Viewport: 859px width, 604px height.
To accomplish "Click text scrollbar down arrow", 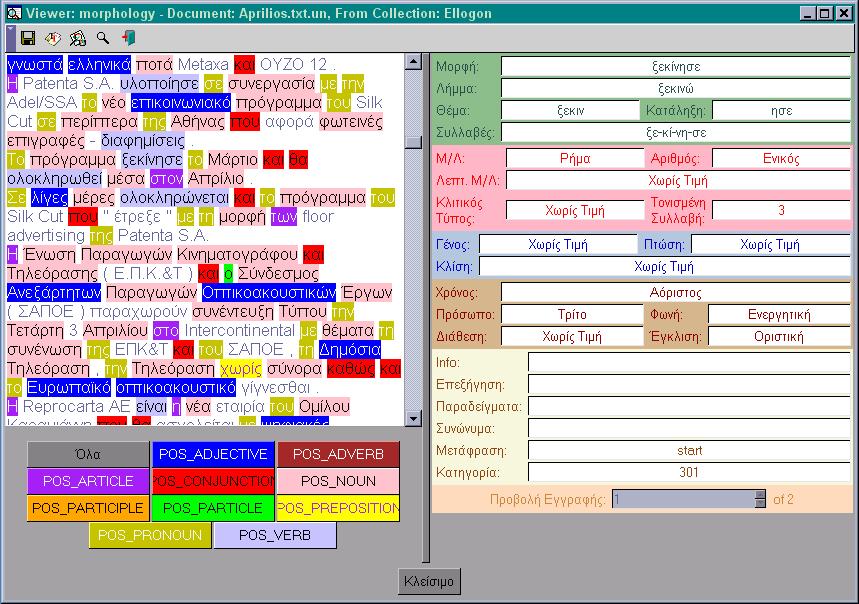I will point(413,418).
